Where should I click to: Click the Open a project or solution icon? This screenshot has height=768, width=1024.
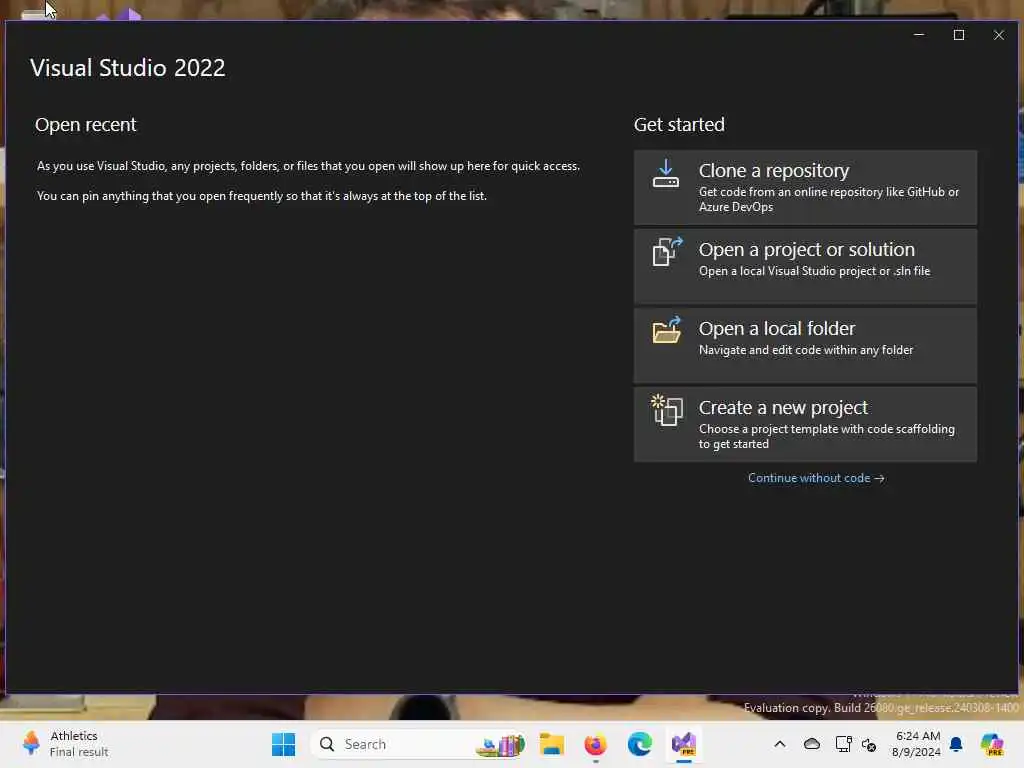click(x=667, y=251)
